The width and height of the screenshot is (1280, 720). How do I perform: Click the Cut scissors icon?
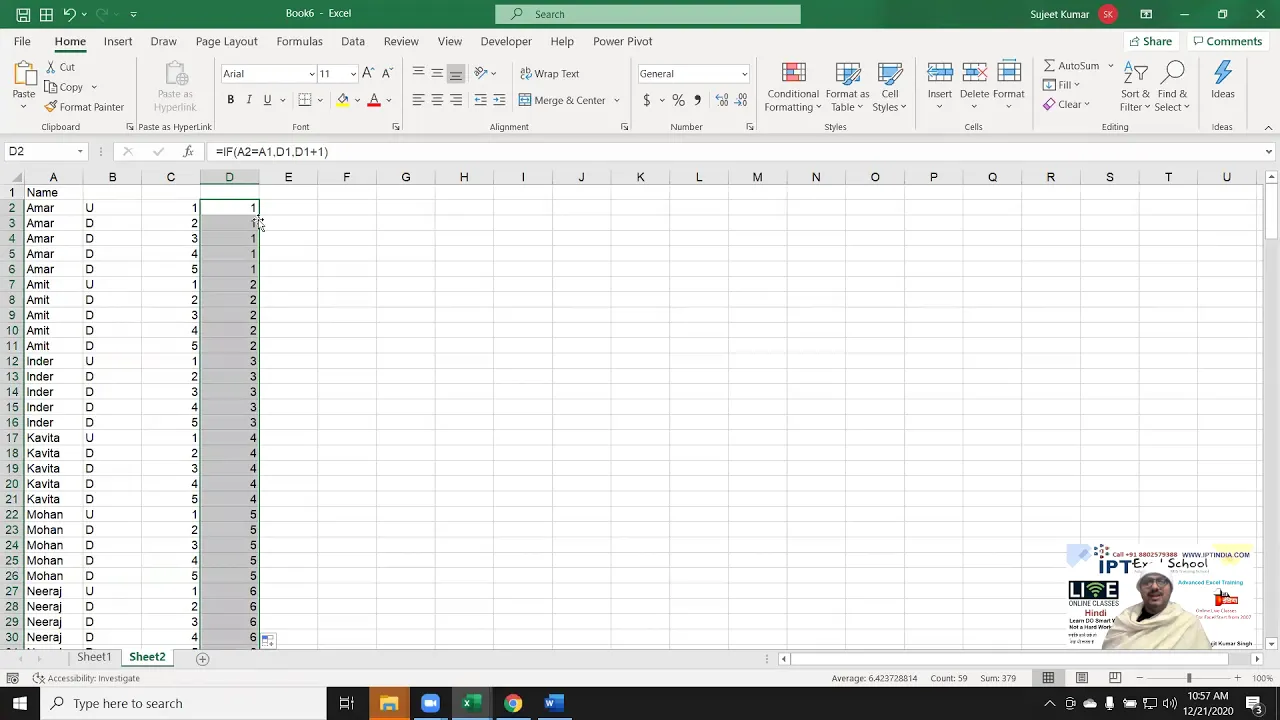click(51, 67)
